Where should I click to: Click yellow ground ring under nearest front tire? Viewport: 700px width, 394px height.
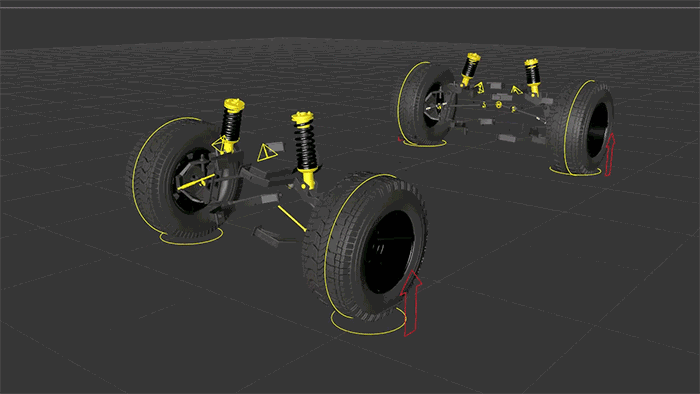[x=369, y=322]
